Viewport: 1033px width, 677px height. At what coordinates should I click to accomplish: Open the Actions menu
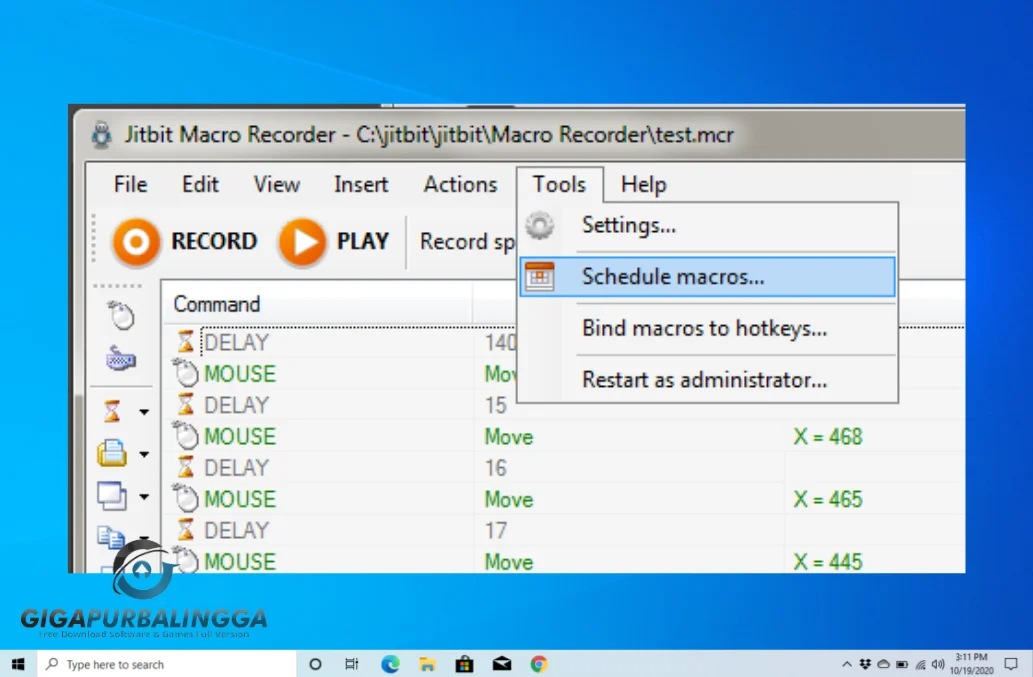459,184
